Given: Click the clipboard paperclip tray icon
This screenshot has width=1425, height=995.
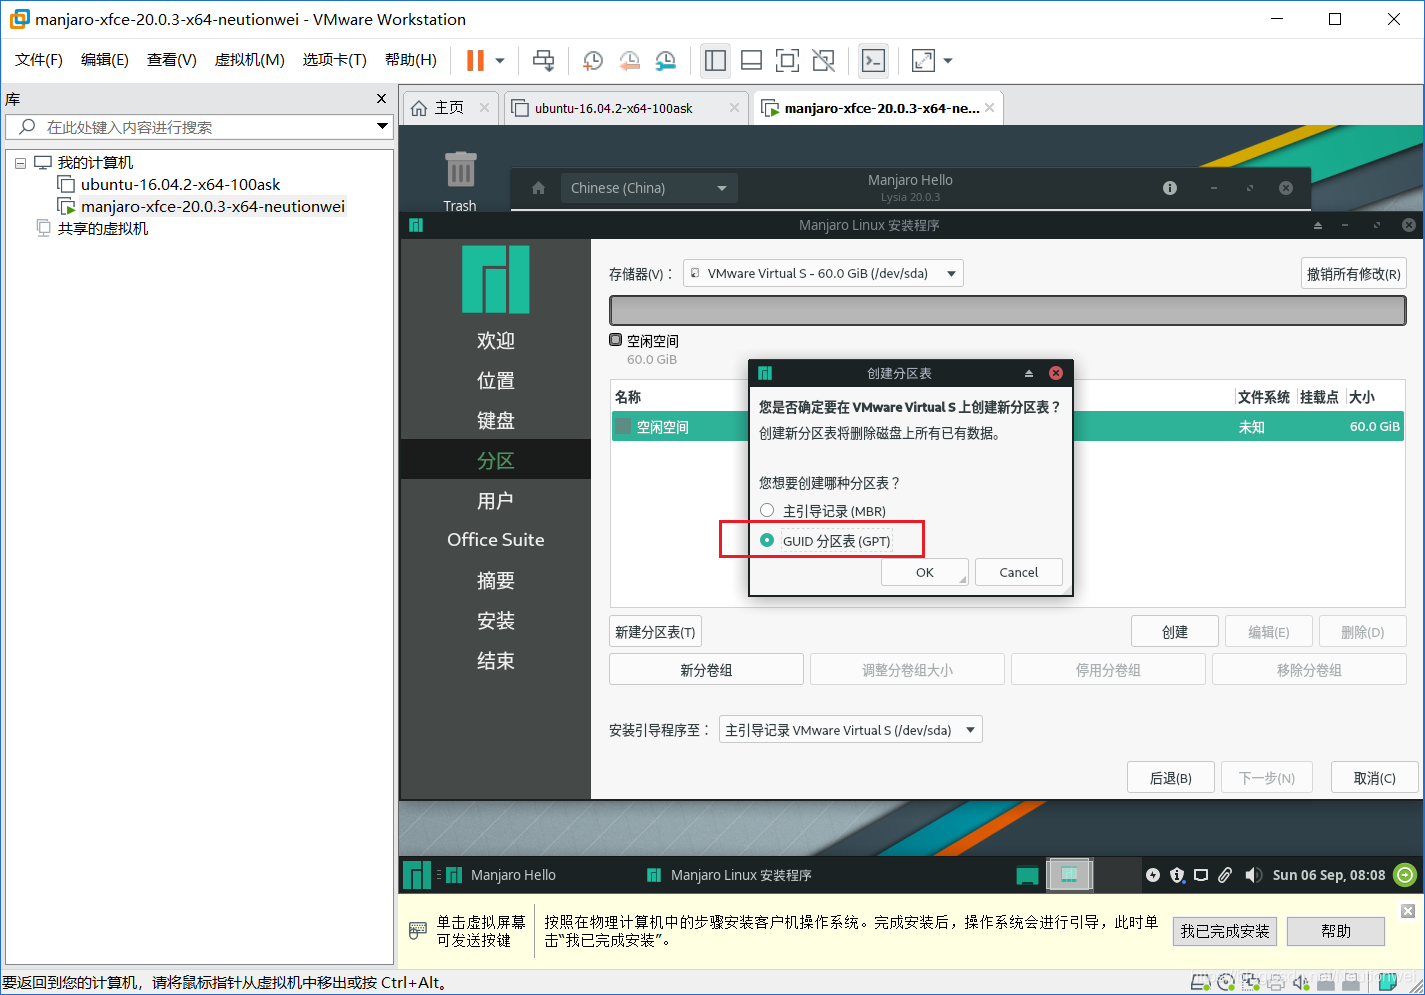Looking at the screenshot, I should (x=1225, y=875).
